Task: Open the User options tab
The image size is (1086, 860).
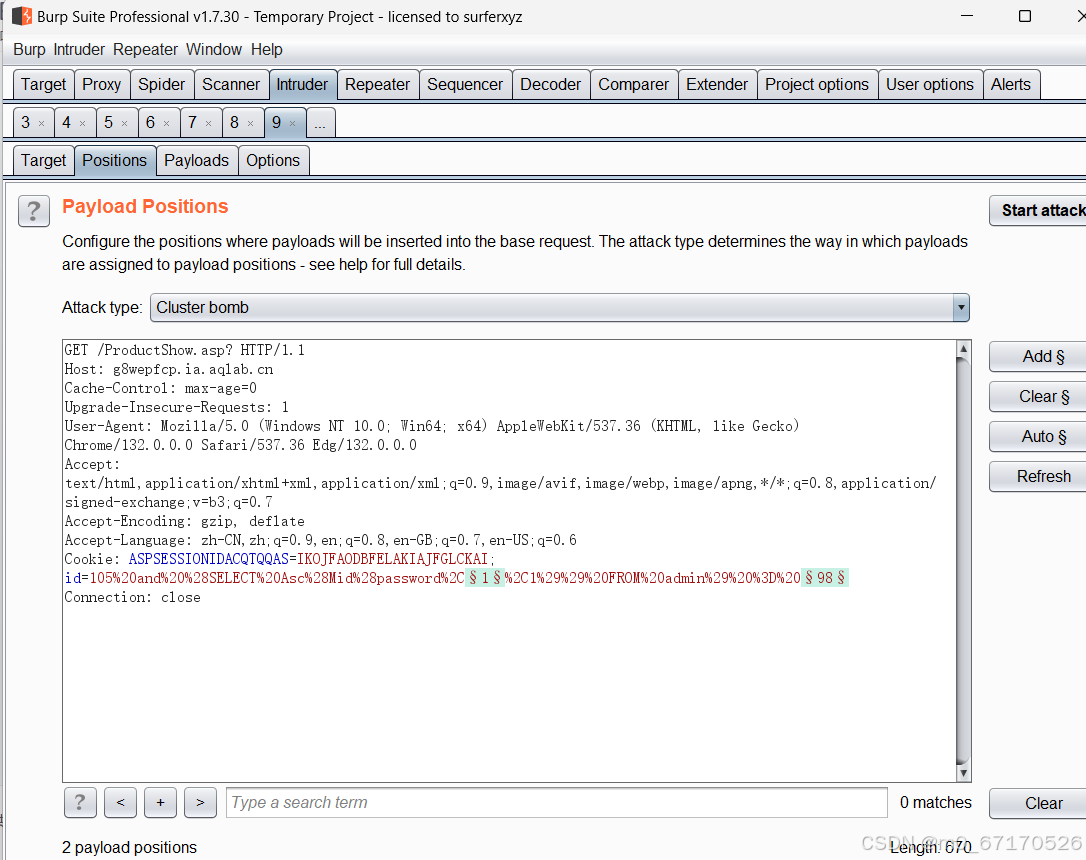Action: coord(930,84)
